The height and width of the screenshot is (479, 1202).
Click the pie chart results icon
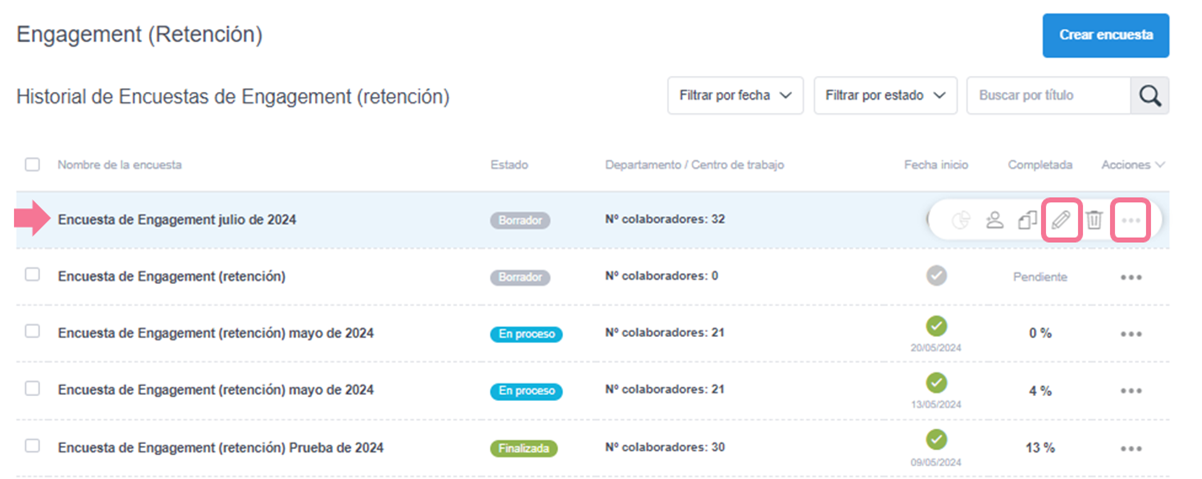[961, 220]
